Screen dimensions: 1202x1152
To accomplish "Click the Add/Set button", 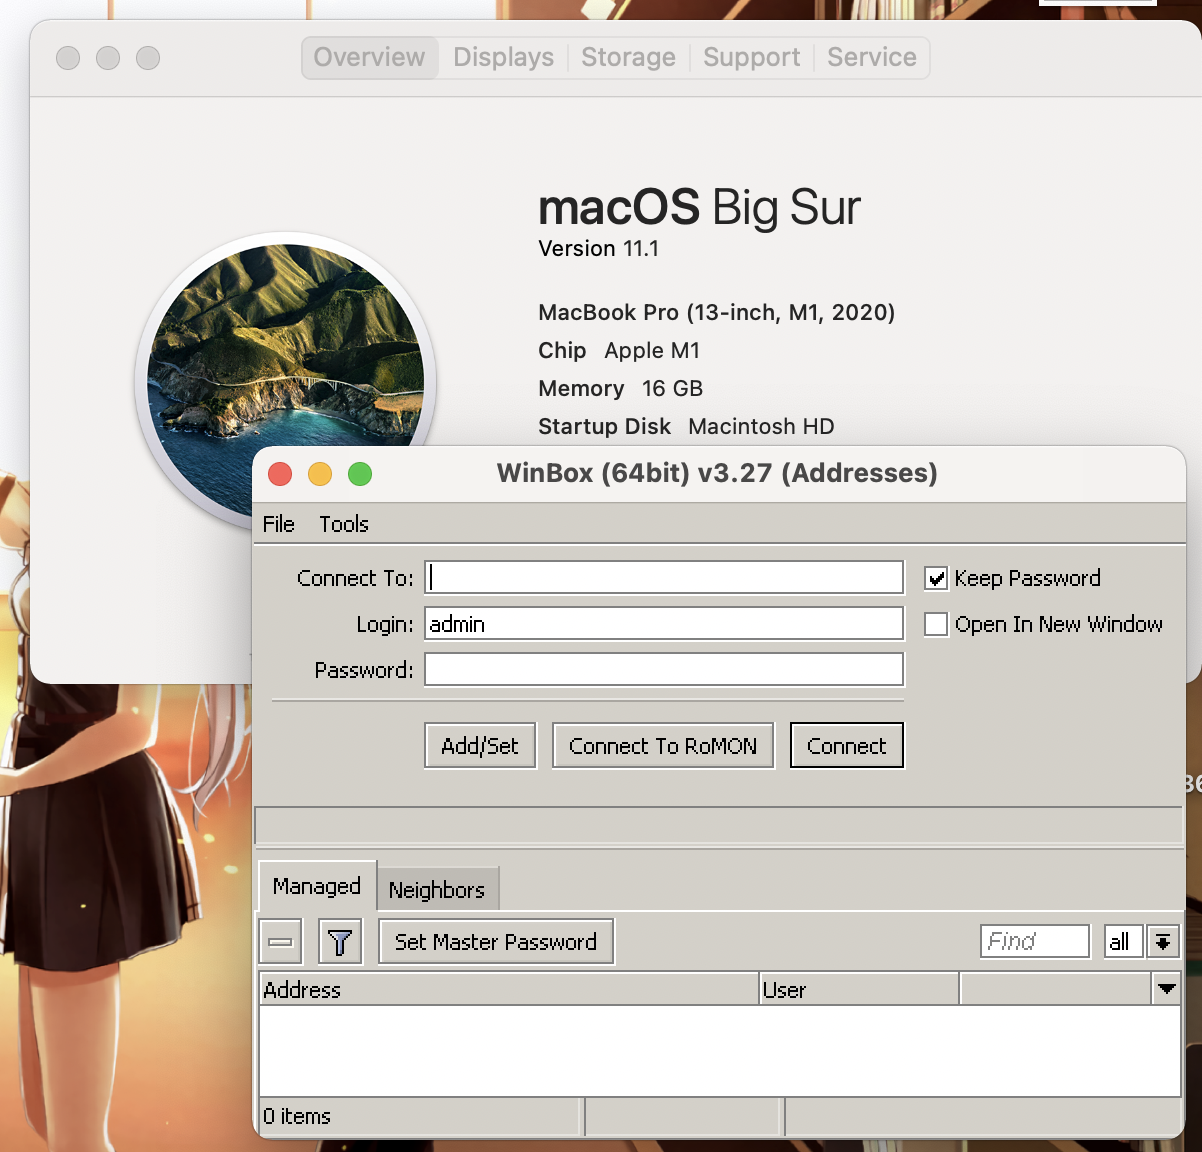I will pyautogui.click(x=480, y=746).
